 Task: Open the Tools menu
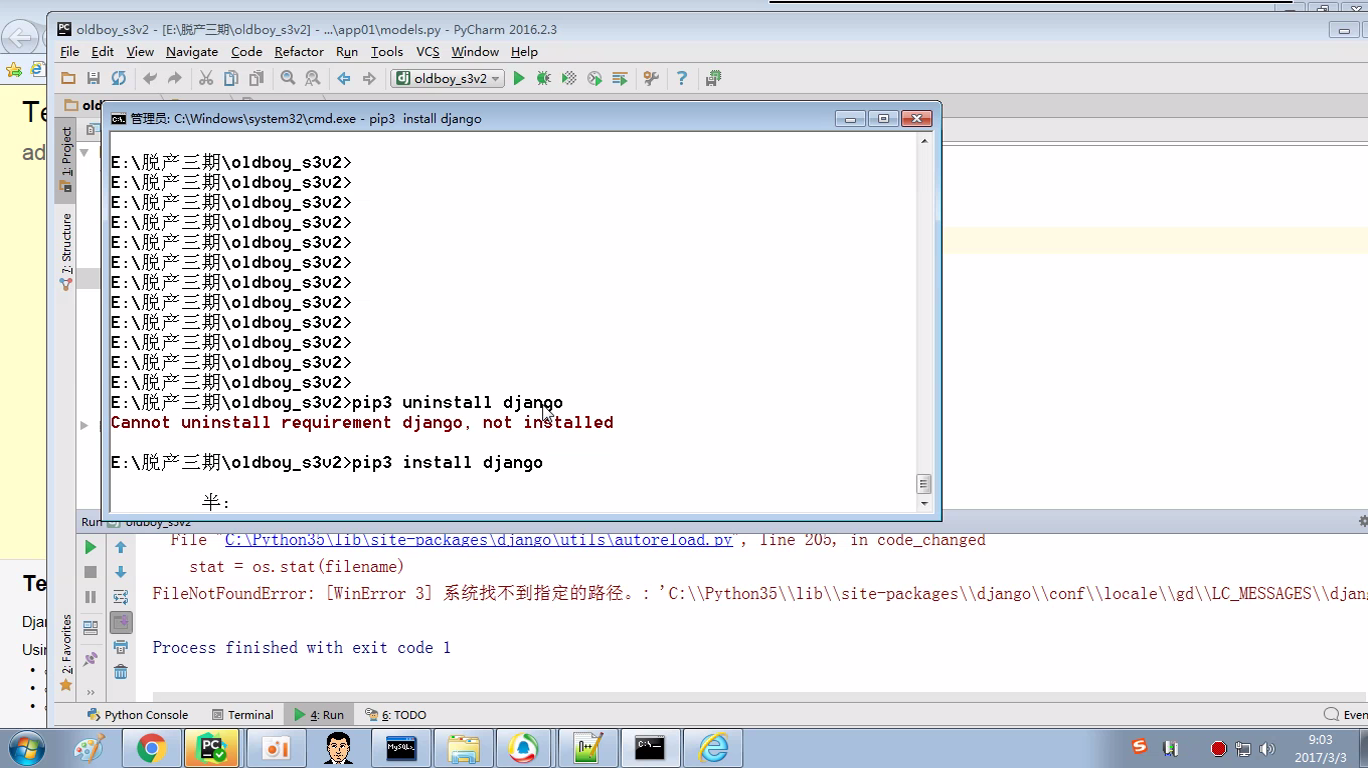[x=386, y=52]
